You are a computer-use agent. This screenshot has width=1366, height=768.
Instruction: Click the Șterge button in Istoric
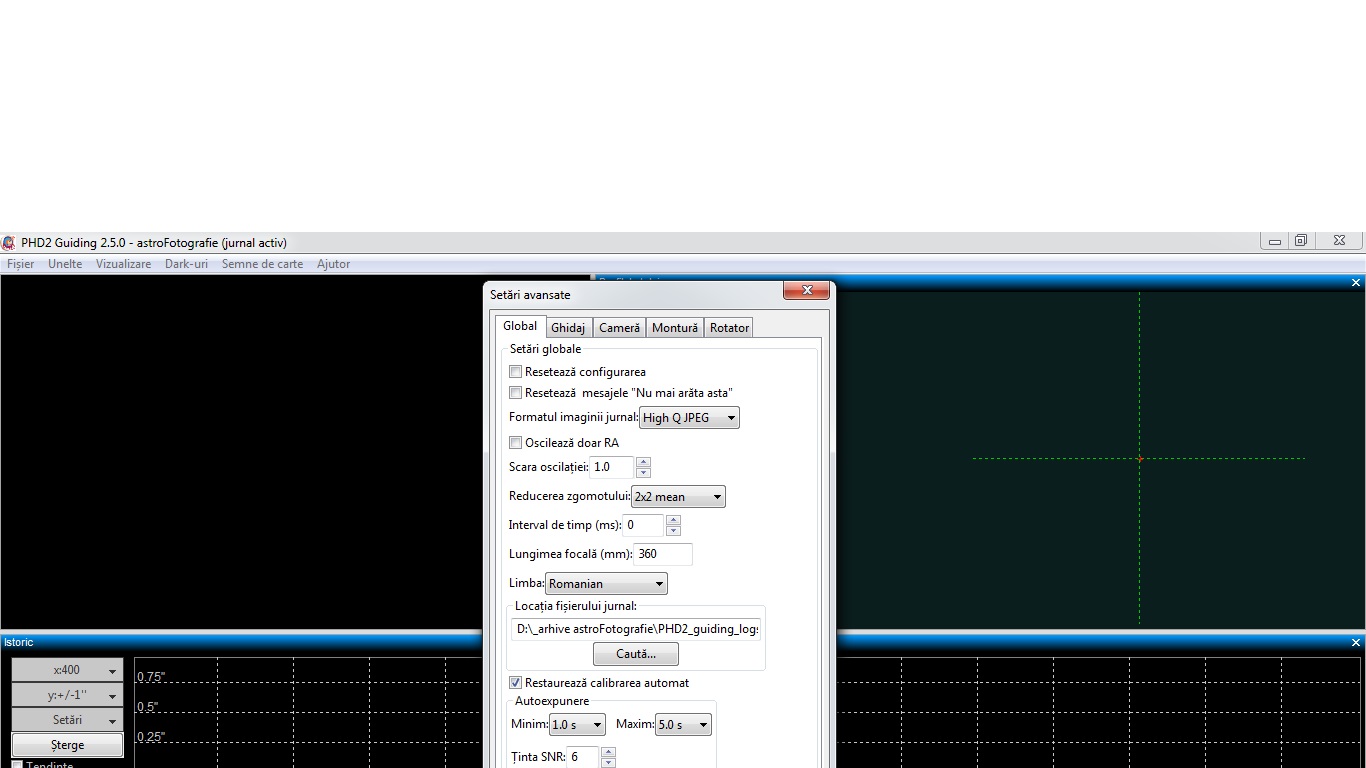[x=68, y=745]
